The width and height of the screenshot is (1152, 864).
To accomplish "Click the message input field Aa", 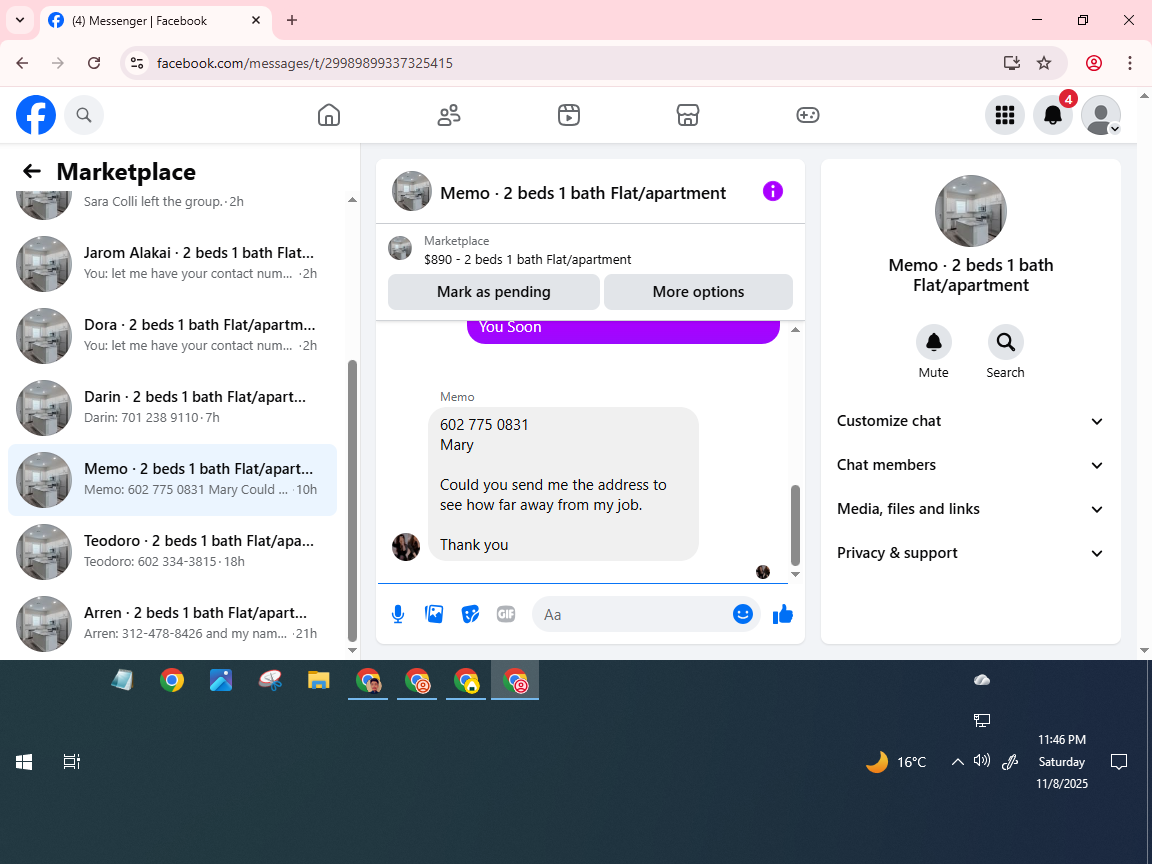I will [x=634, y=615].
